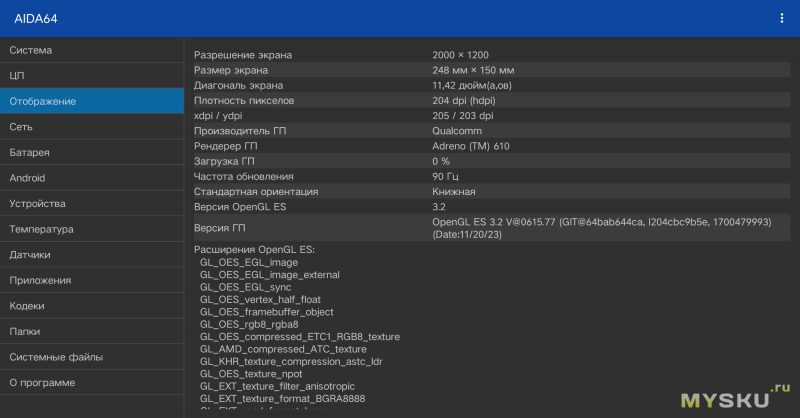Show the Устройства section

coord(92,203)
